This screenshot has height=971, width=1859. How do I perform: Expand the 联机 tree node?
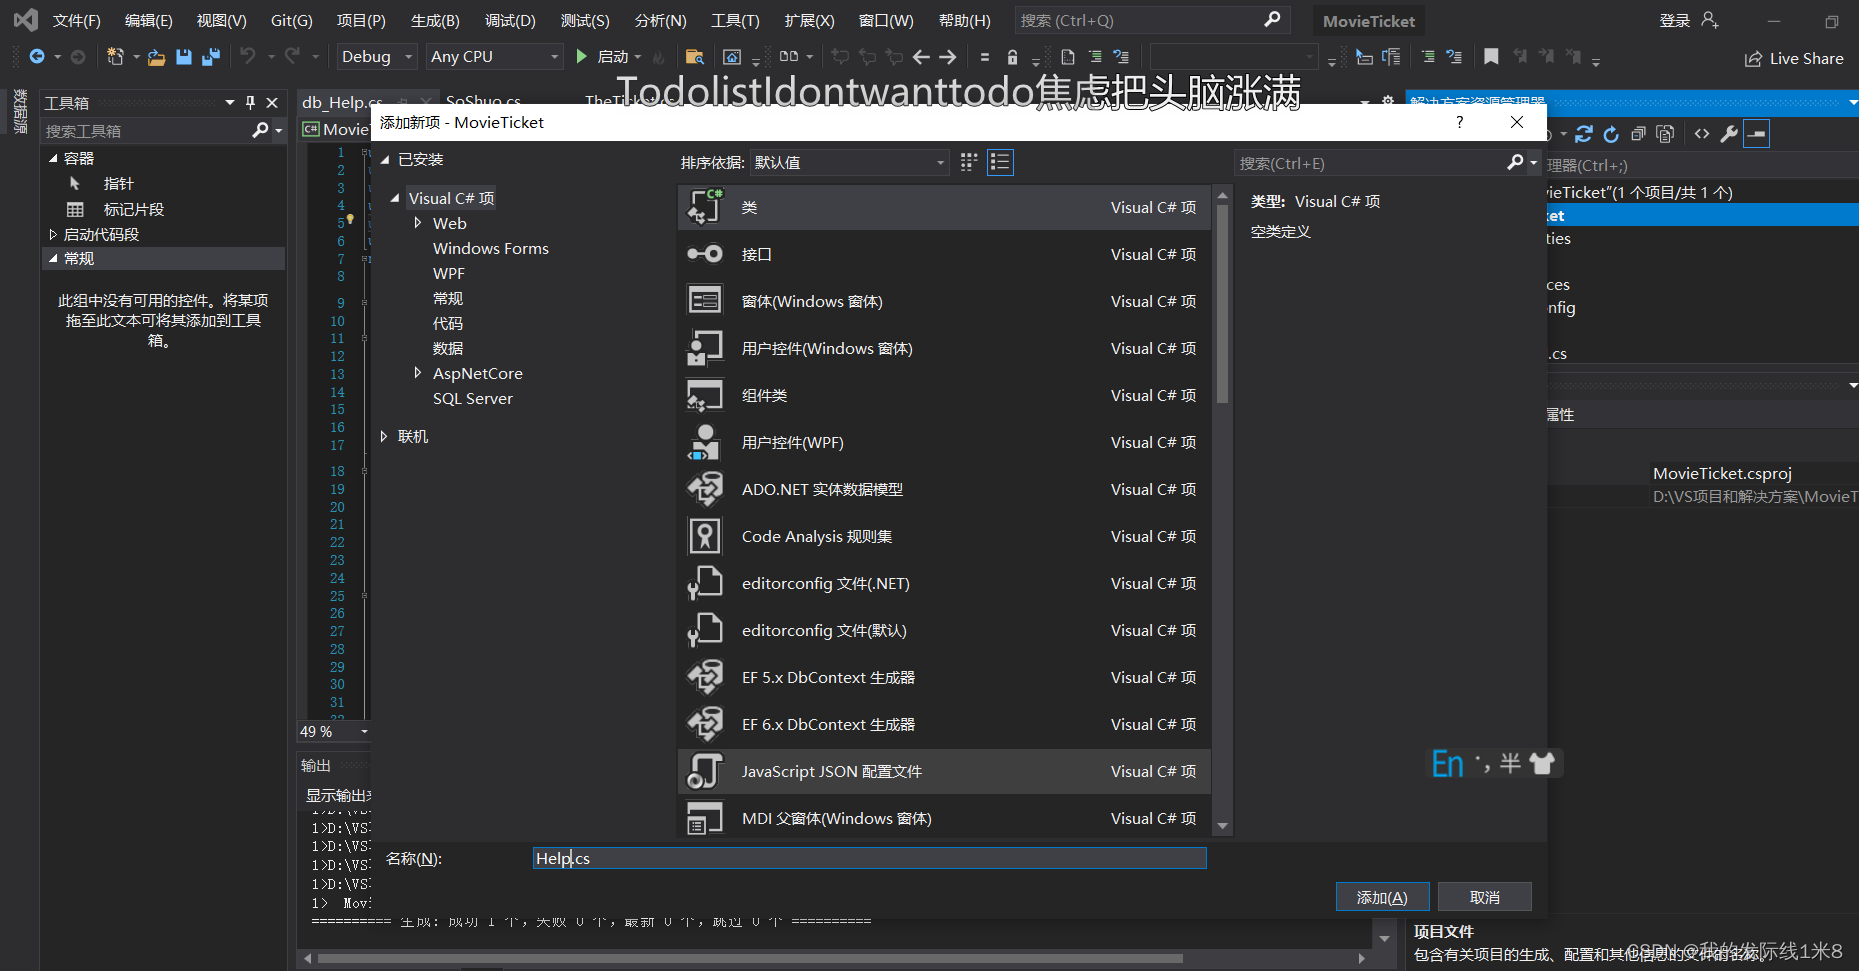point(384,436)
